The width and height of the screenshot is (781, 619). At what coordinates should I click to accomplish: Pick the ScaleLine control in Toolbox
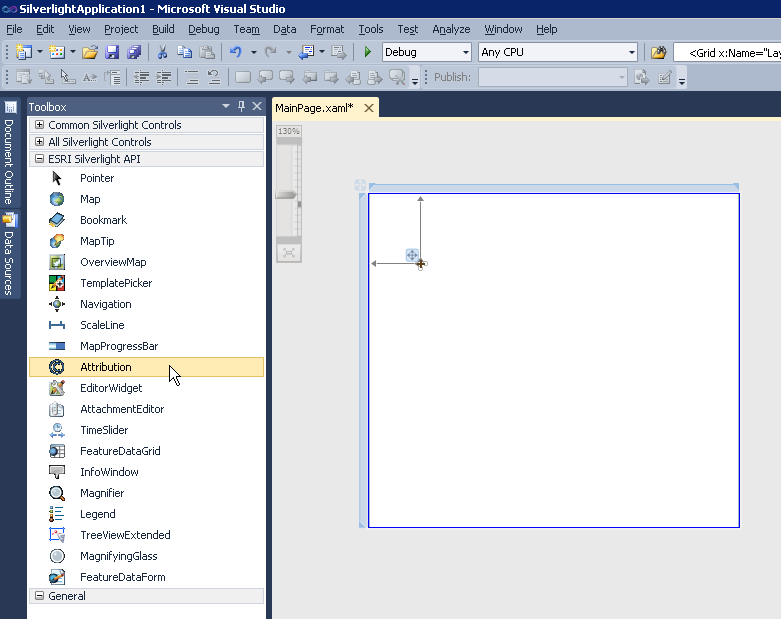point(146,325)
